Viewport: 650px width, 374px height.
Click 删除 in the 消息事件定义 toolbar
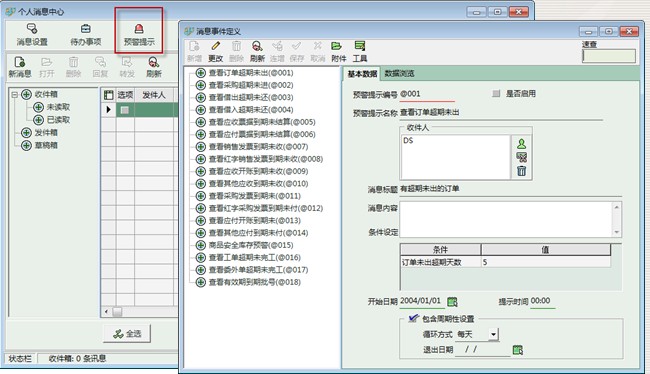click(x=236, y=51)
